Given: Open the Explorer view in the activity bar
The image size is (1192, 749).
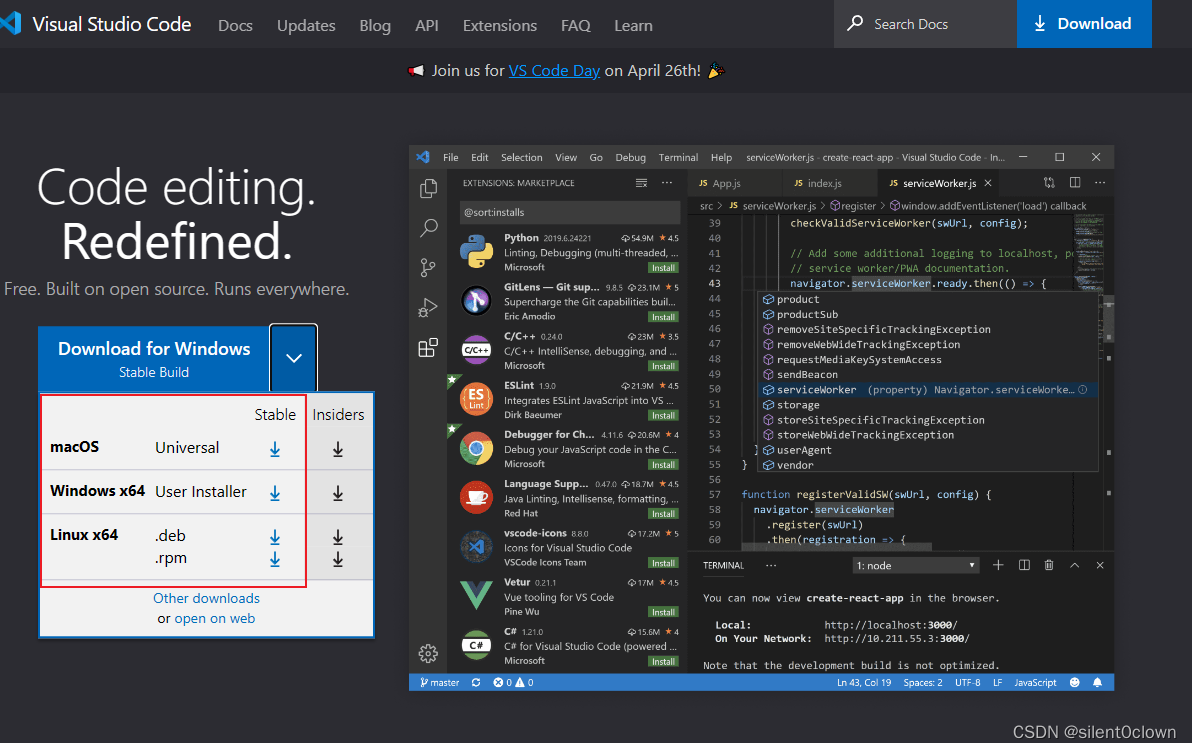Looking at the screenshot, I should click(428, 188).
